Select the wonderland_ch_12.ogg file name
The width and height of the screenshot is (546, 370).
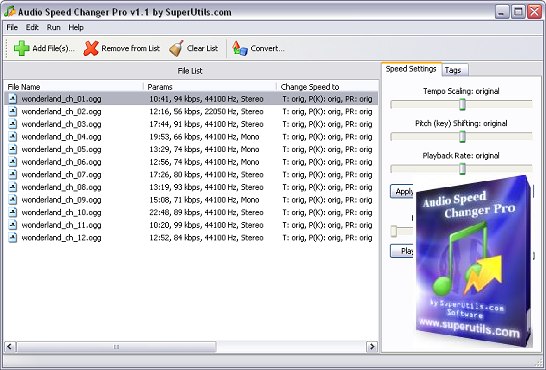(61, 238)
